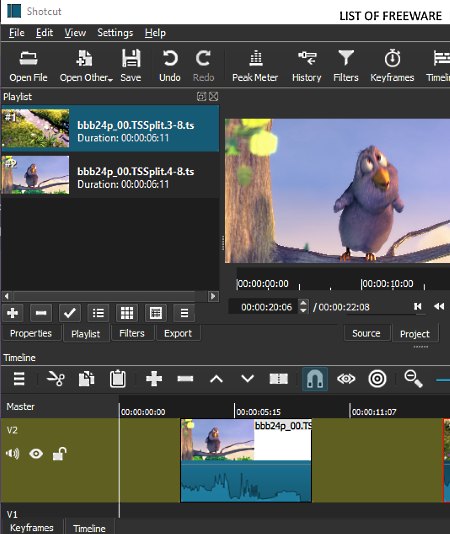Open the timeline hamburger menu

click(x=19, y=379)
